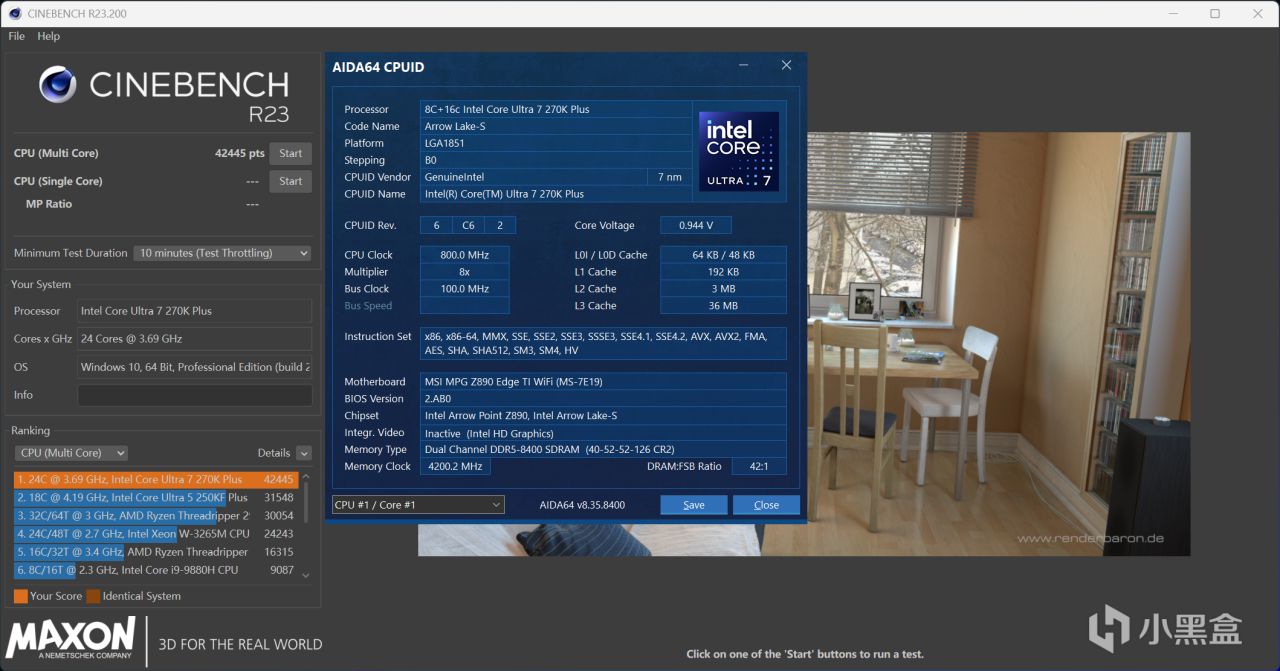The height and width of the screenshot is (671, 1280).
Task: Click the Core Voltage value 0.944 V
Action: click(x=696, y=225)
